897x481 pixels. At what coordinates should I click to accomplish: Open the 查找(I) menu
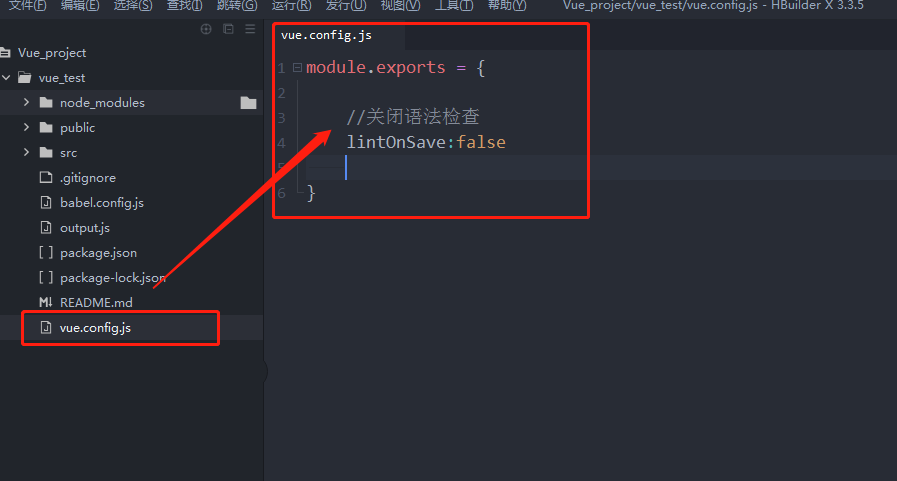pos(184,6)
